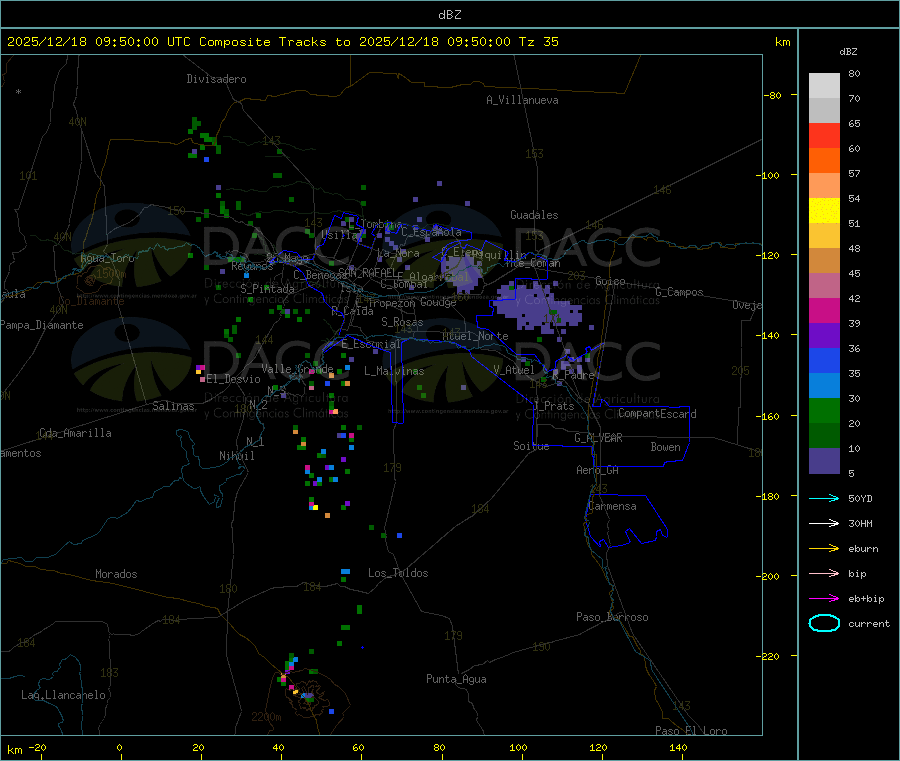
Task: Pick the bright yellow dBZ color swatch
Action: coord(824,210)
